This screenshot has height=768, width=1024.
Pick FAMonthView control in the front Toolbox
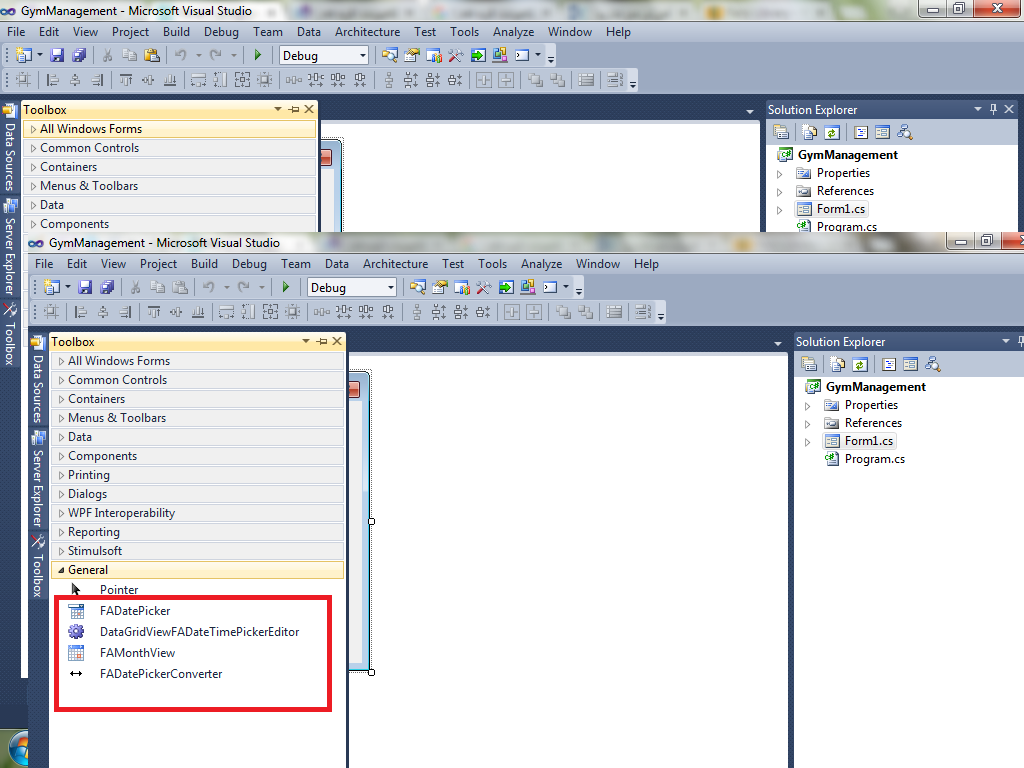click(x=137, y=653)
